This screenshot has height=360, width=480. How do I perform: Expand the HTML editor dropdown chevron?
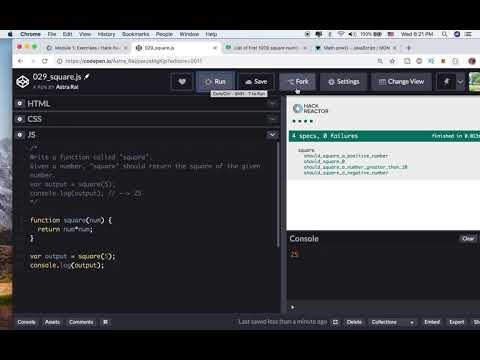(x=272, y=104)
